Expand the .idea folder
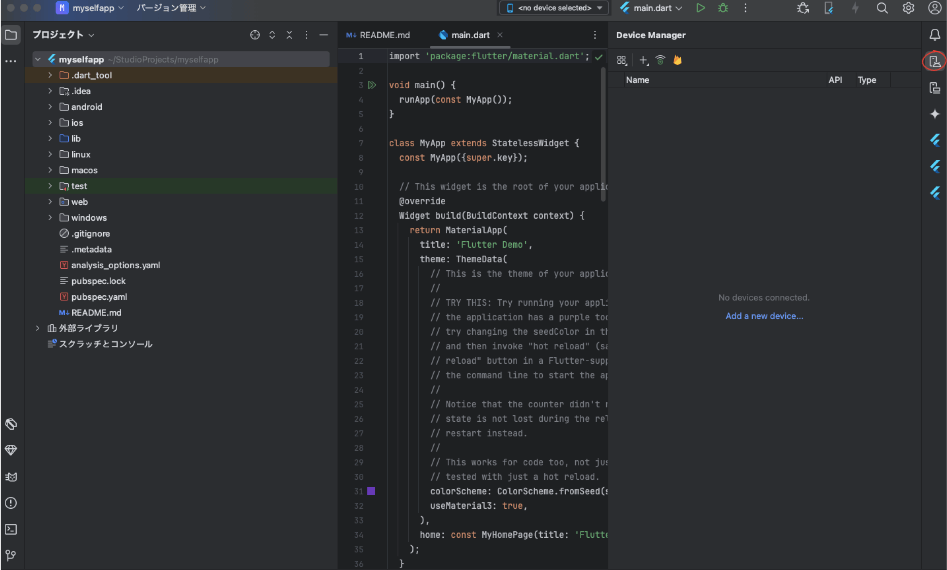The image size is (947, 570). pyautogui.click(x=50, y=91)
